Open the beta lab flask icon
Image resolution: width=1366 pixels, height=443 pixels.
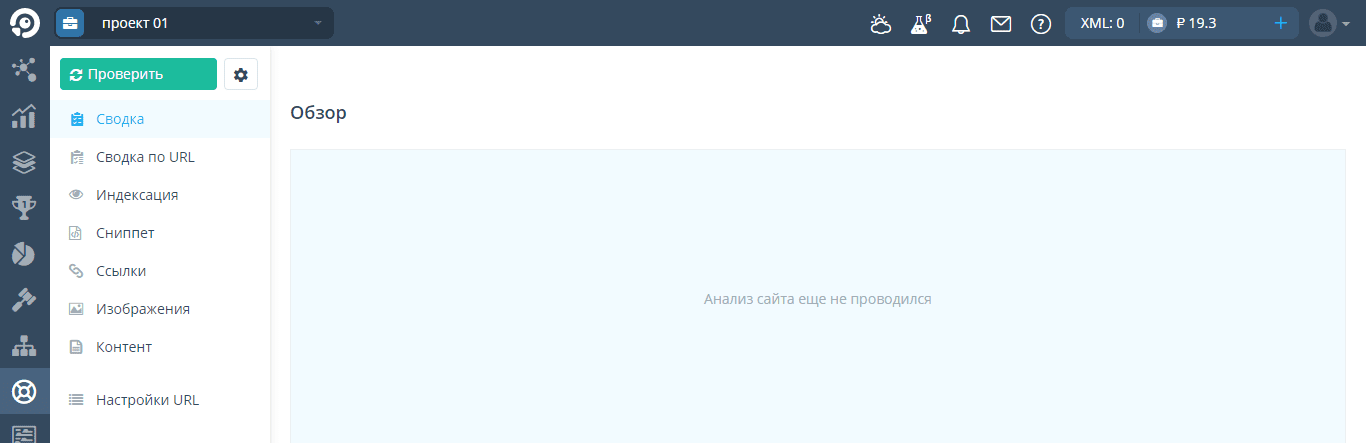pos(920,24)
